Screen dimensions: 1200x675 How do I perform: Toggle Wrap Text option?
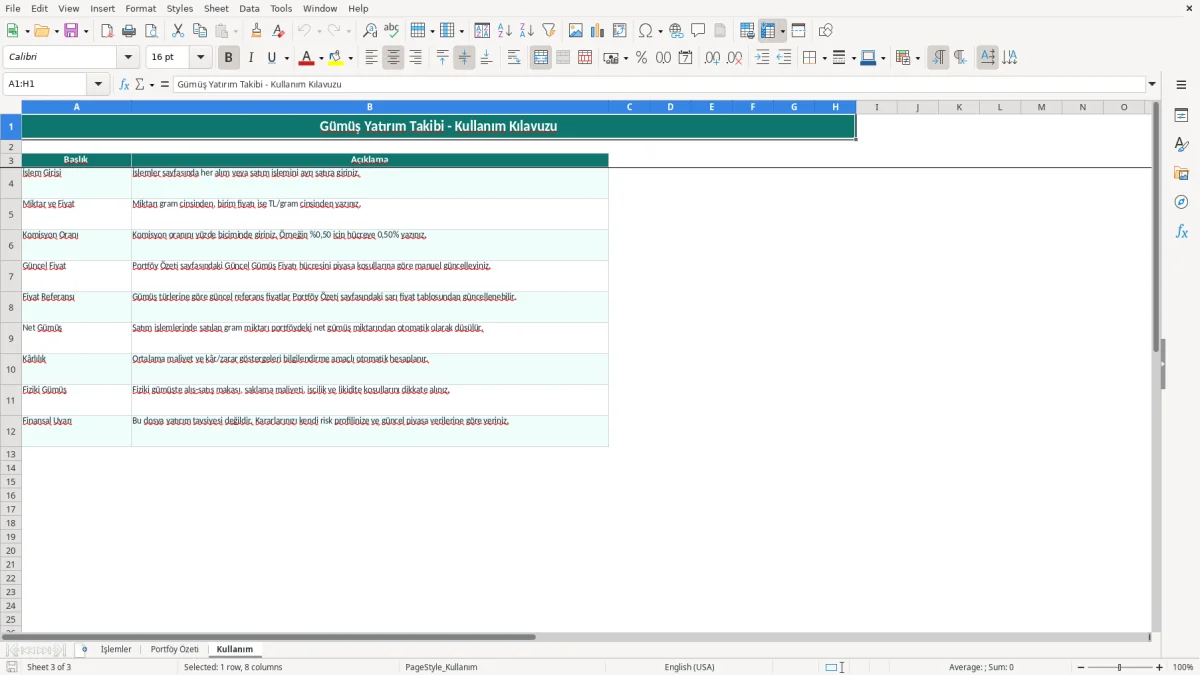tap(514, 58)
